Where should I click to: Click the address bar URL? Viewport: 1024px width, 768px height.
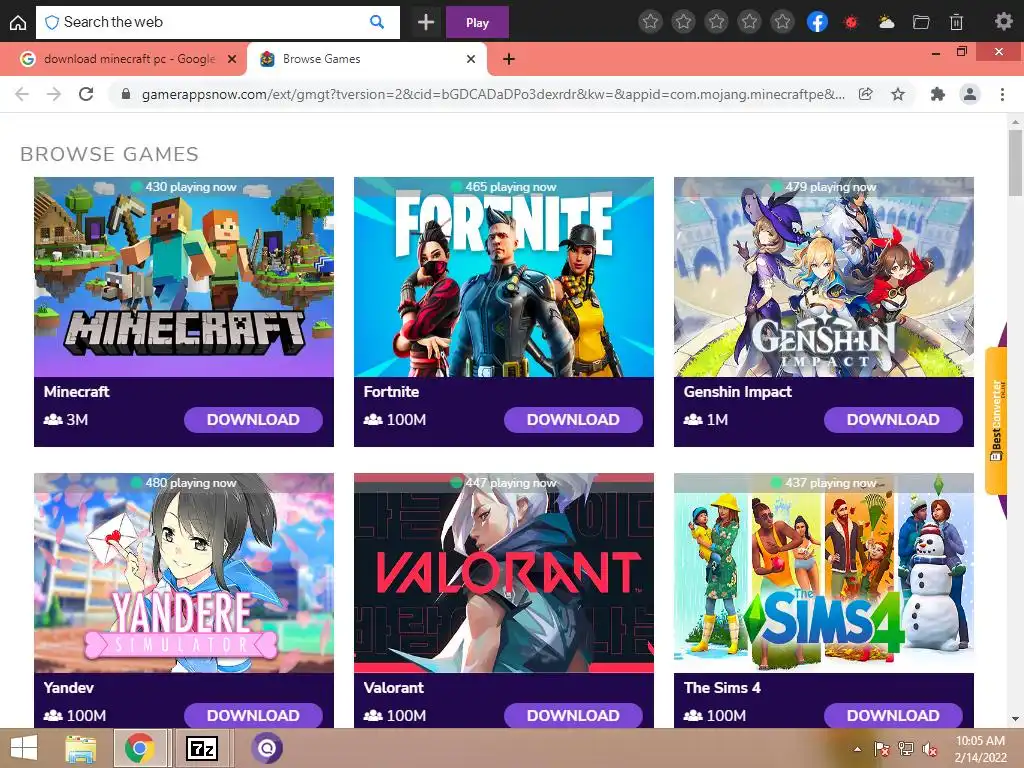coord(493,94)
